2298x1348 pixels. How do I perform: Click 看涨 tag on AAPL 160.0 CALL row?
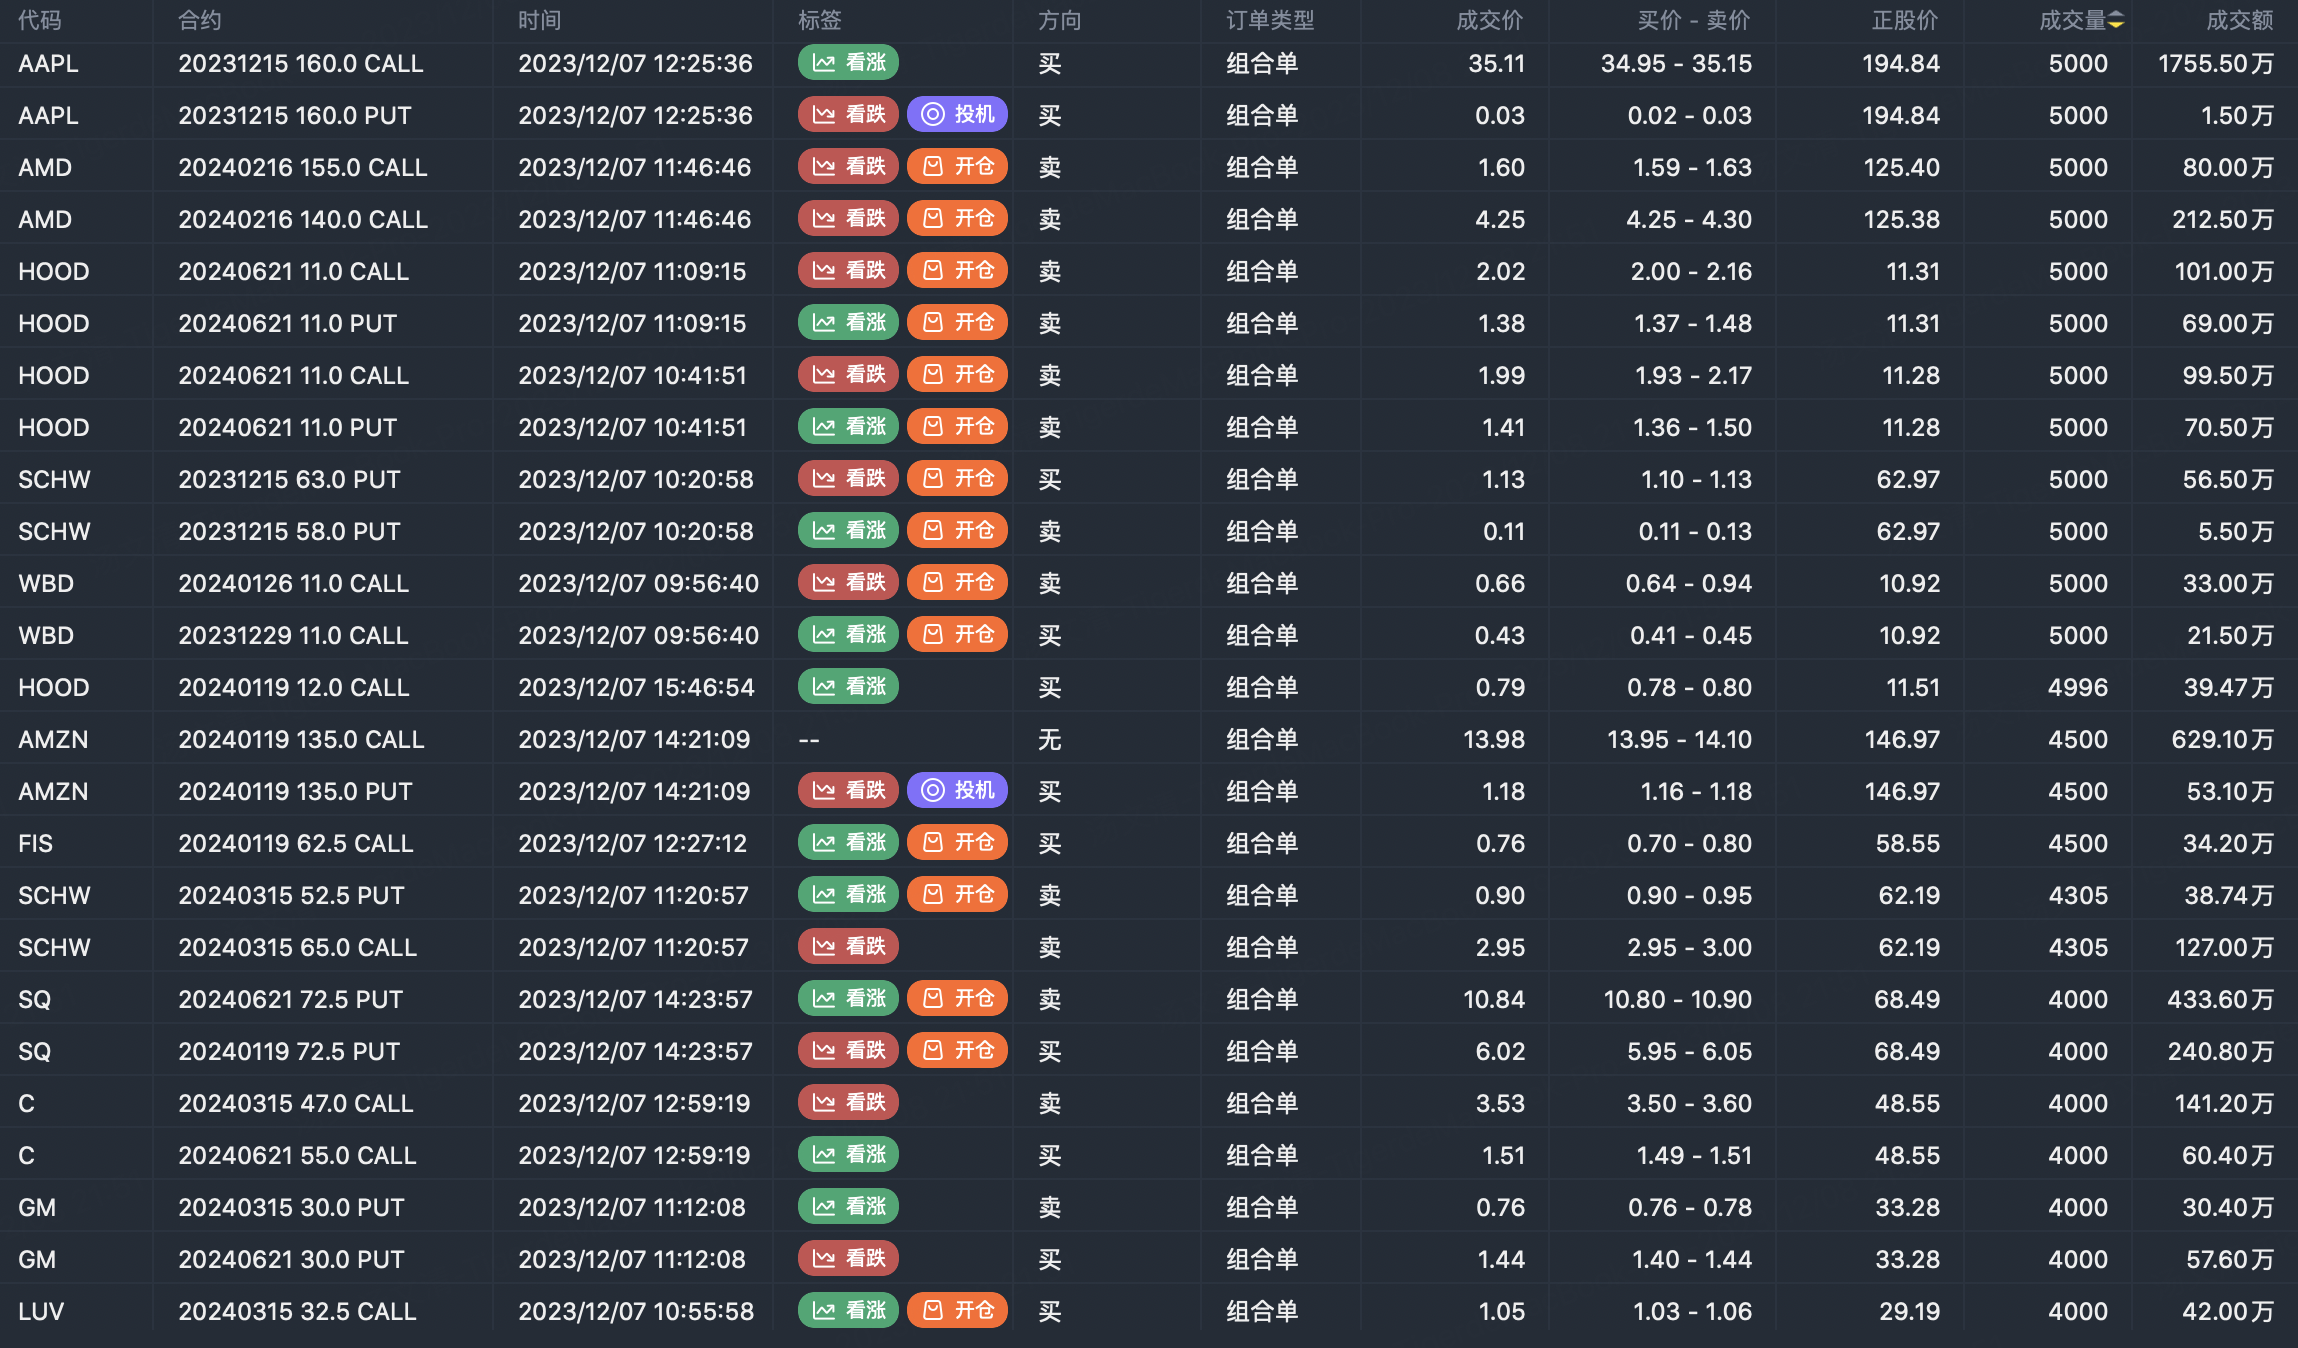click(x=848, y=63)
